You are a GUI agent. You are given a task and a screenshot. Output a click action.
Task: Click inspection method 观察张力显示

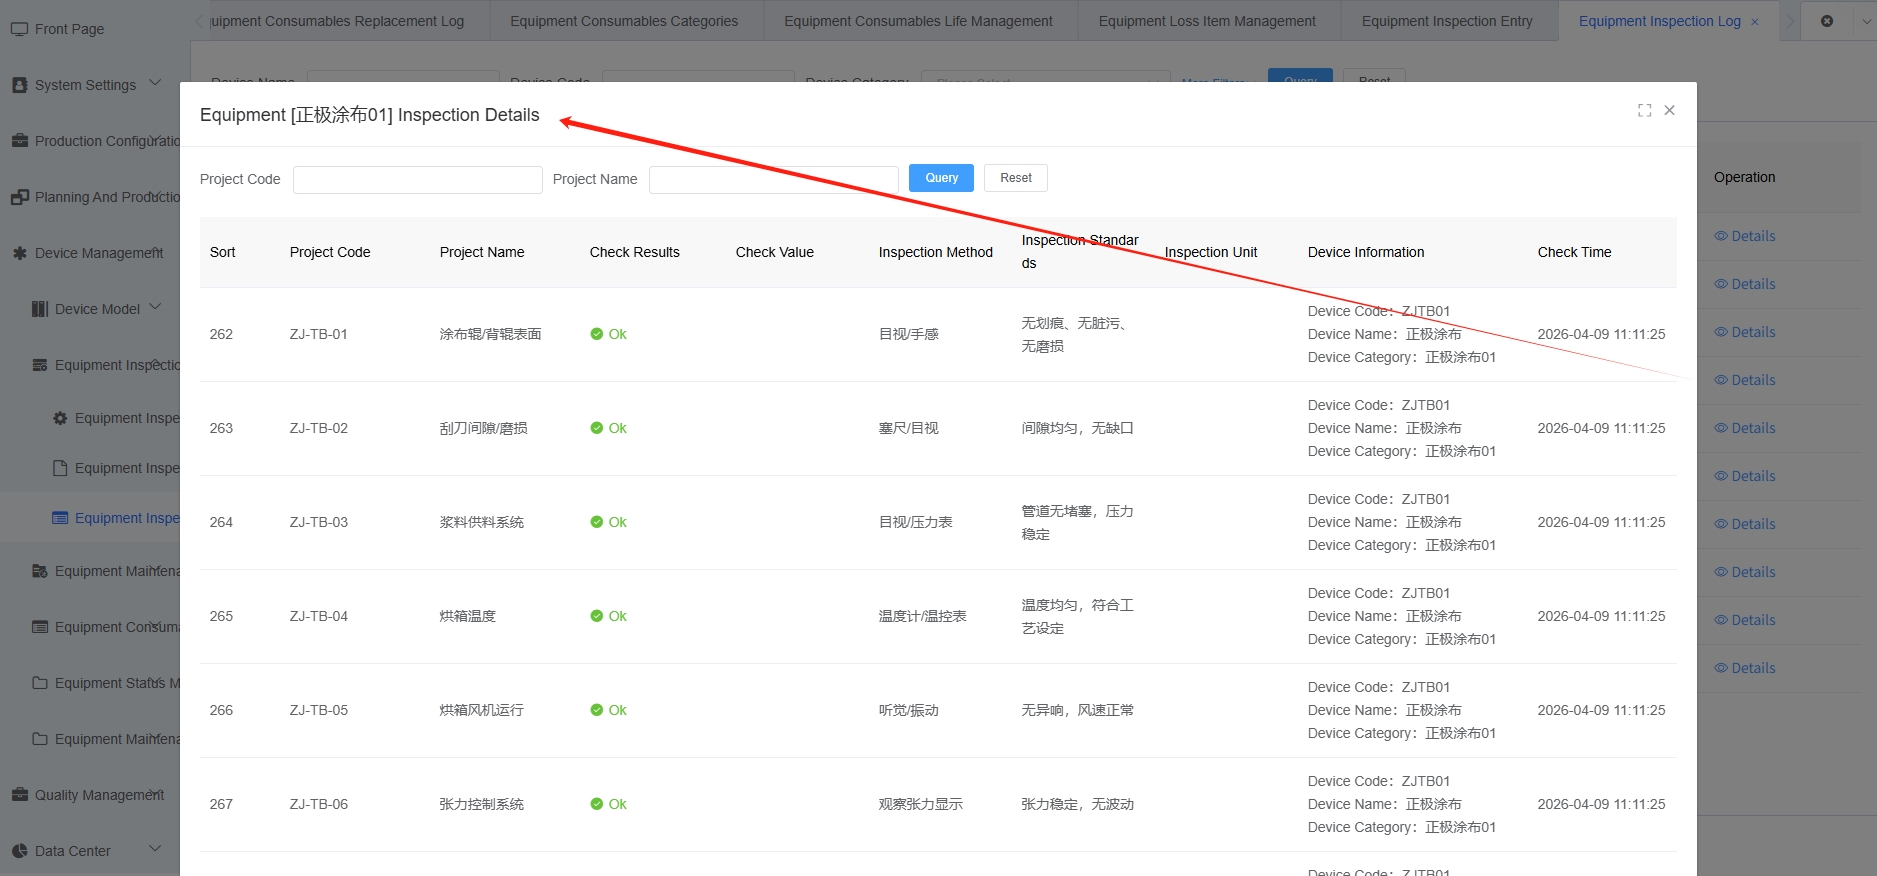pos(921,804)
